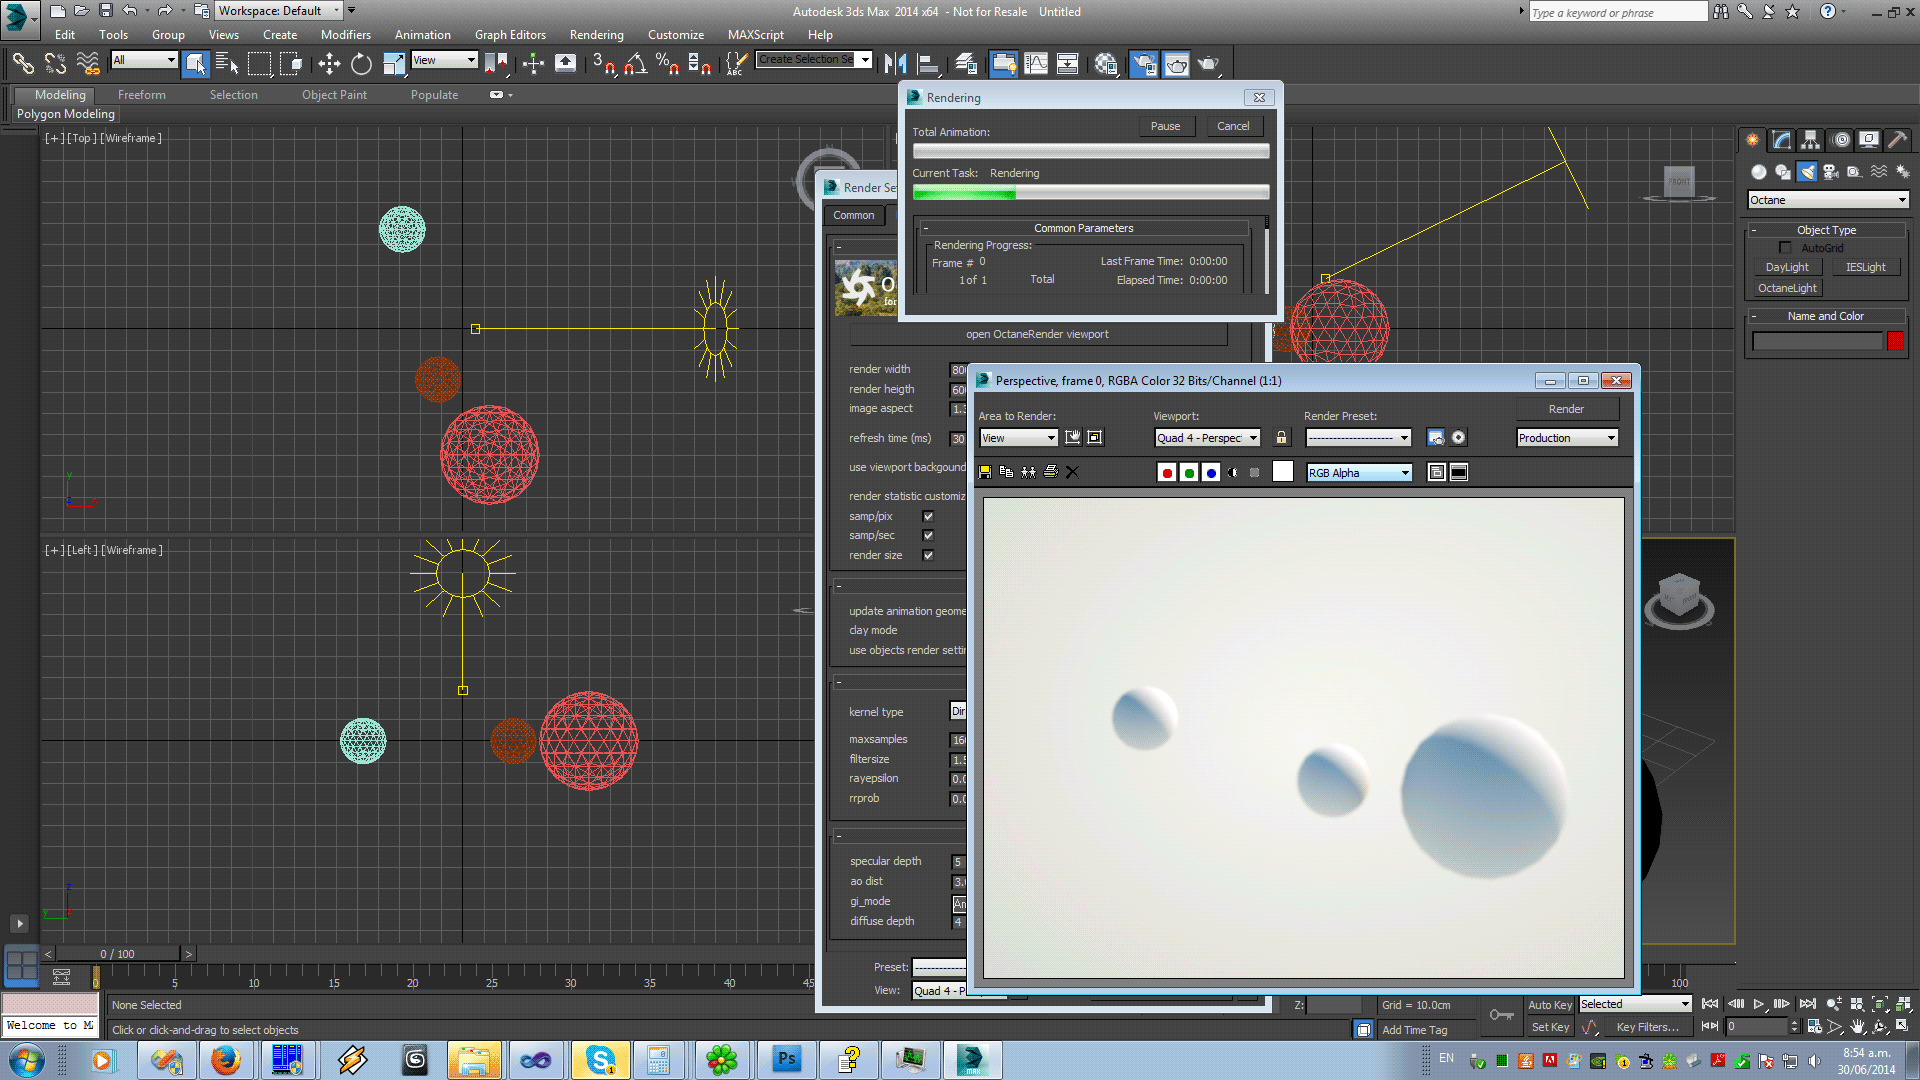The width and height of the screenshot is (1920, 1080).
Task: Select the Lights category icon in Create panel
Action: (x=1807, y=172)
